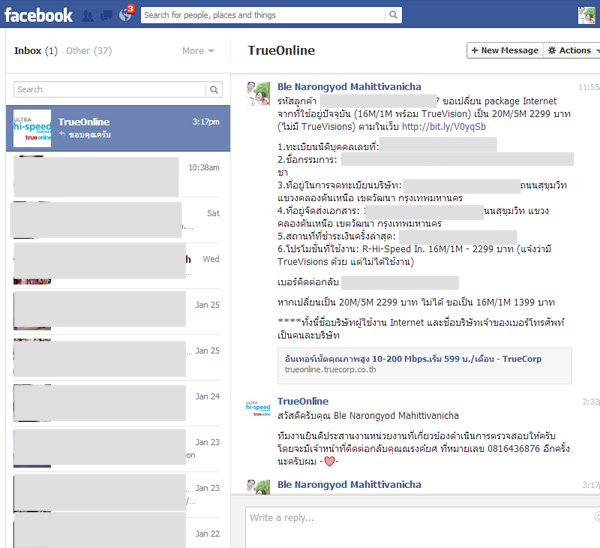Screen dimensions: 600x548
Task: Expand the More dropdown
Action: (198, 51)
